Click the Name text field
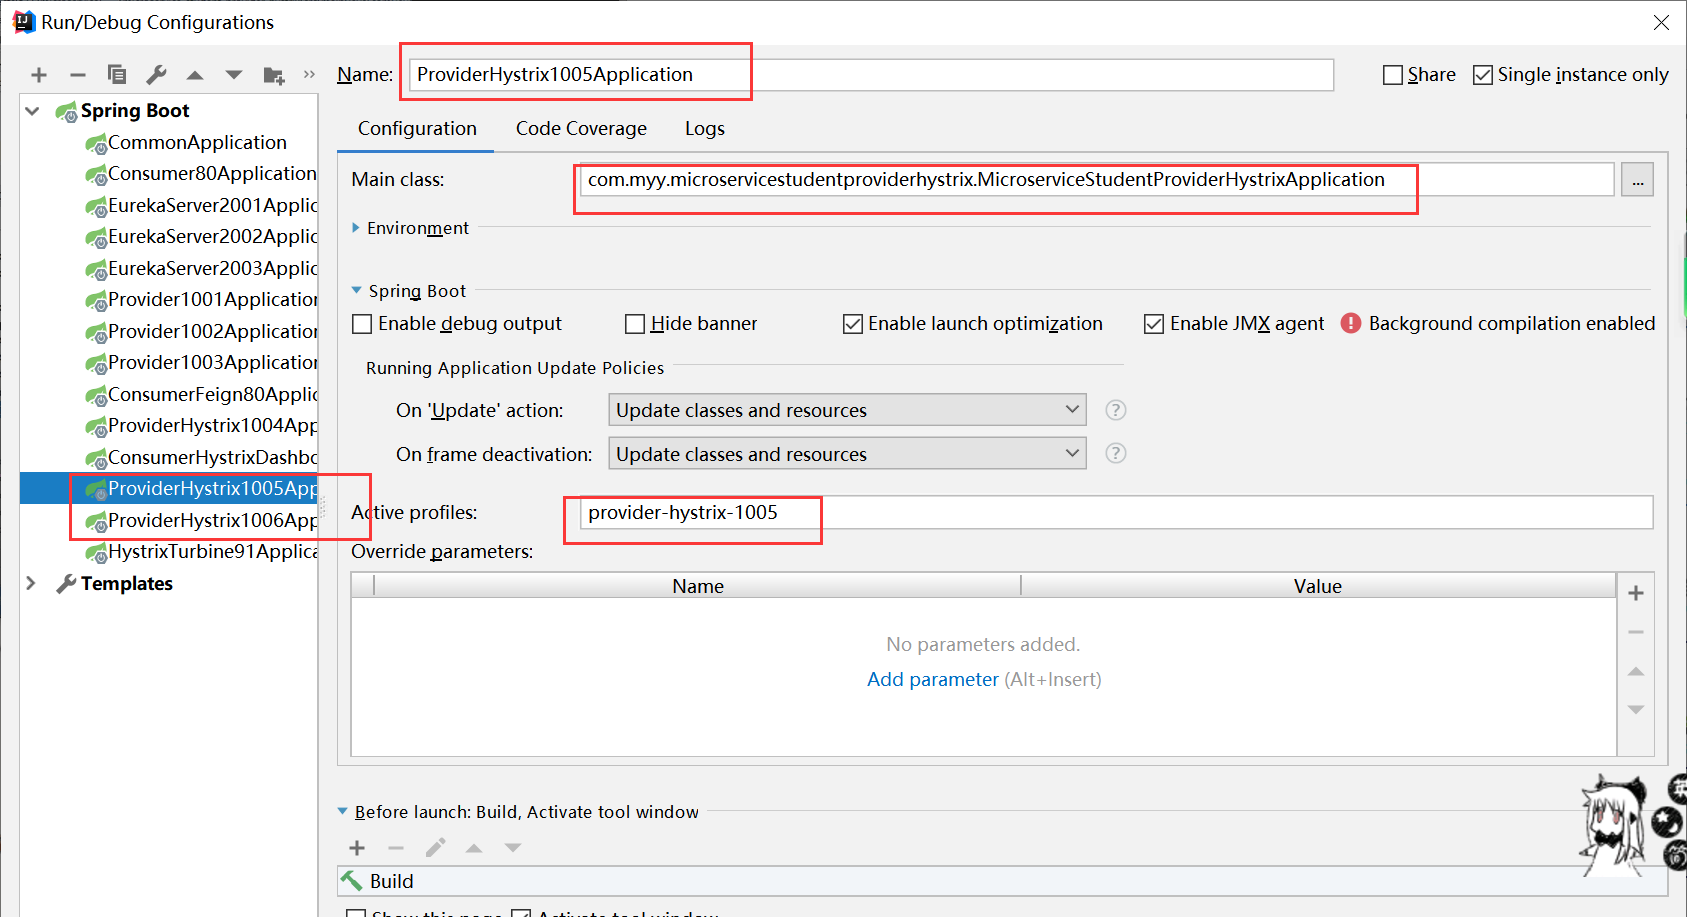This screenshot has height=917, width=1687. pos(871,75)
